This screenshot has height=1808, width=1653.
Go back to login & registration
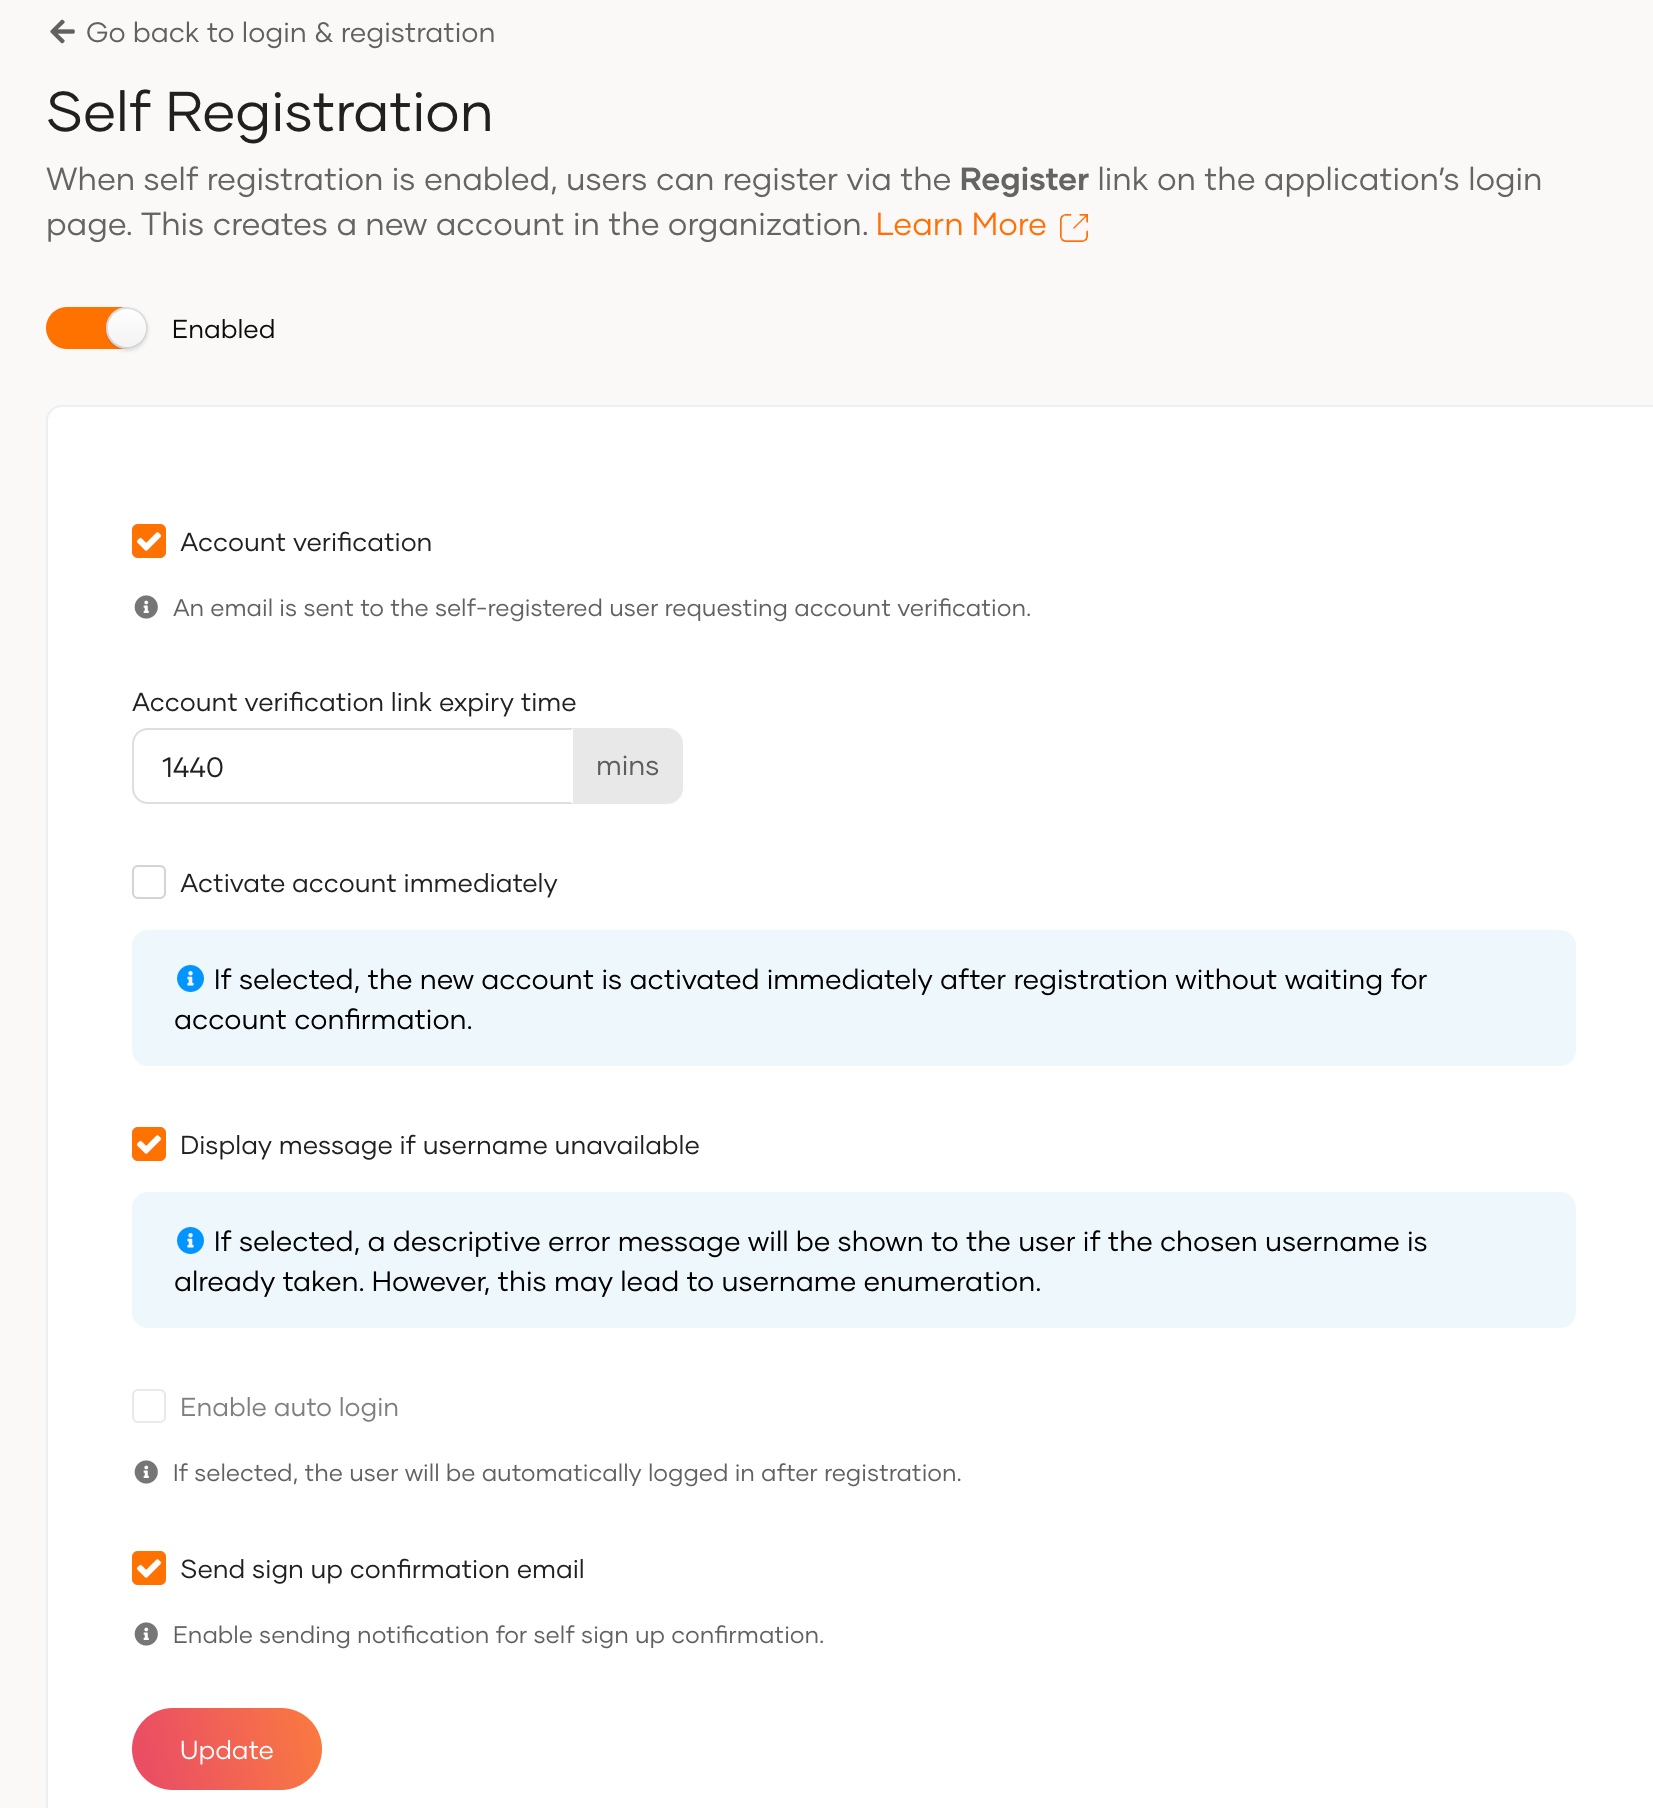coord(290,32)
